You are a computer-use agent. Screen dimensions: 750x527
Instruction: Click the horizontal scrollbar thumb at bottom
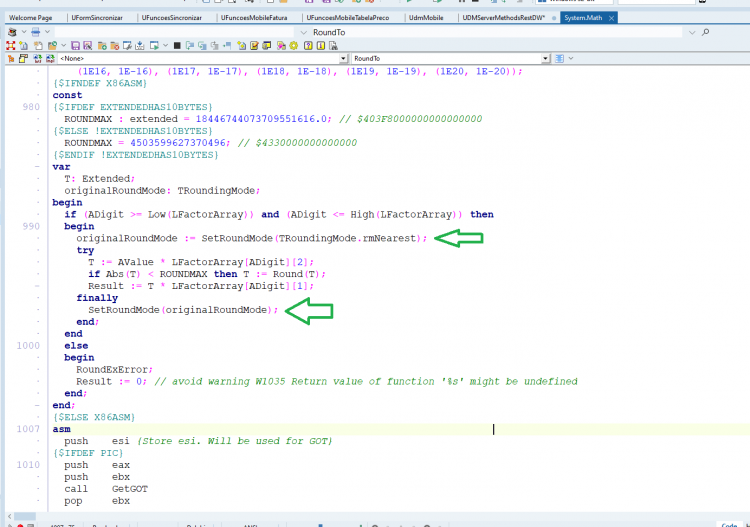coord(24,516)
